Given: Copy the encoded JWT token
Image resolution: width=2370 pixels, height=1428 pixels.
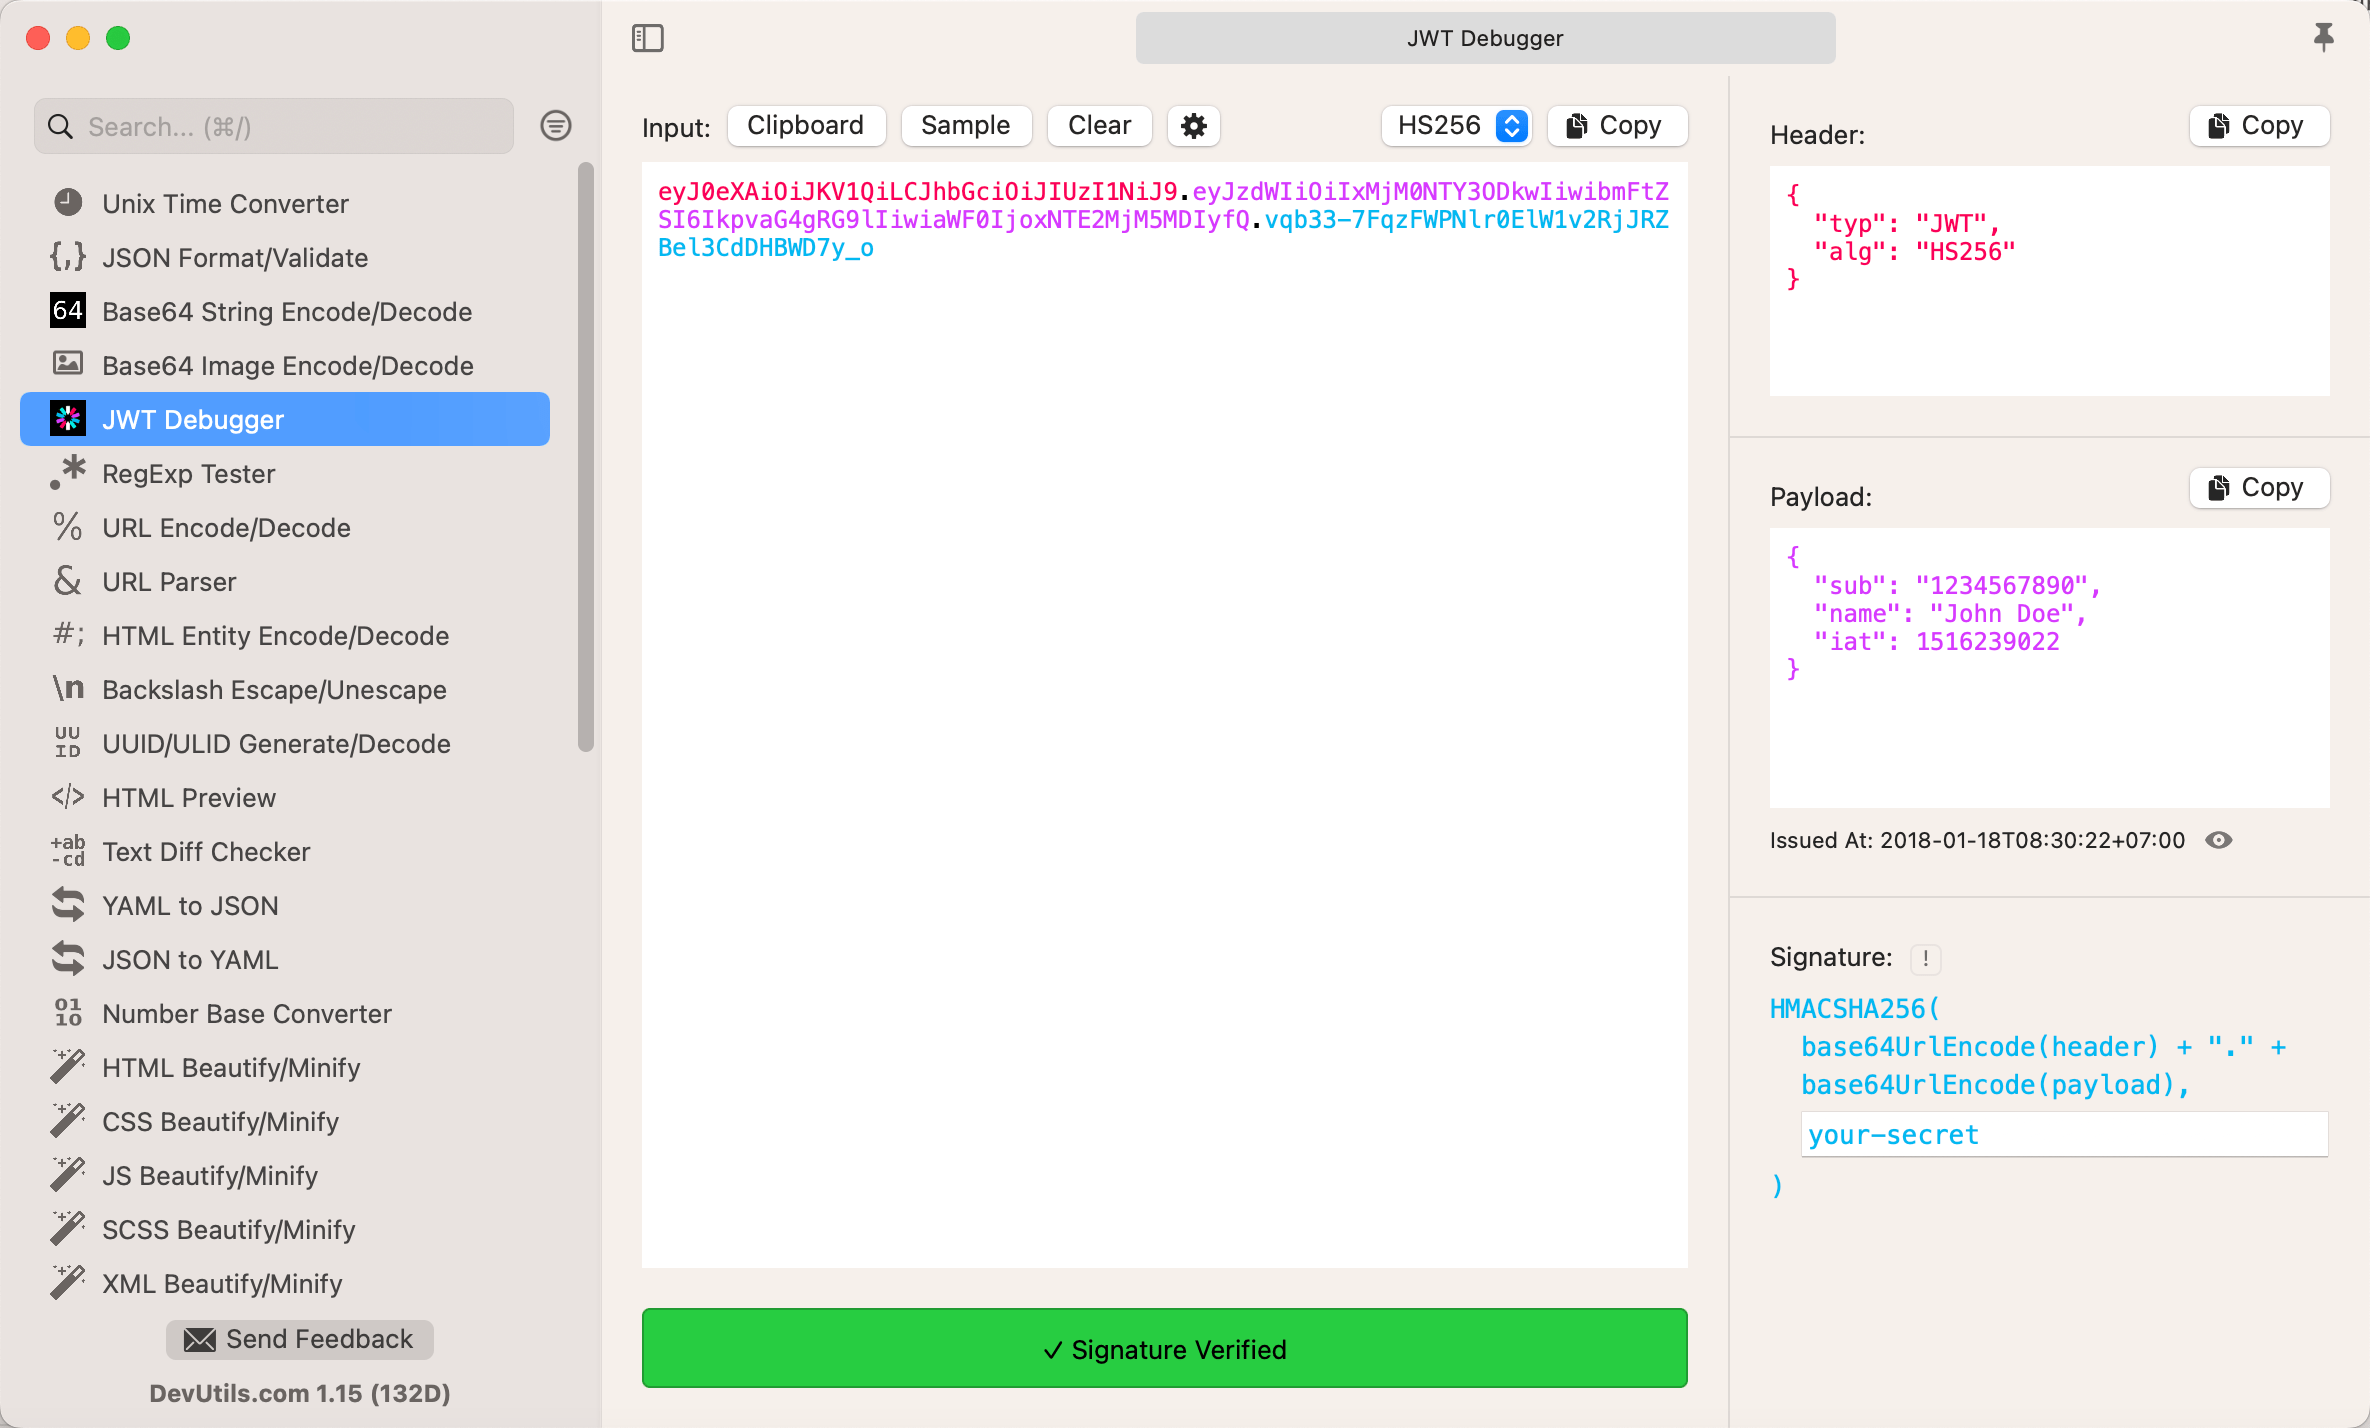Looking at the screenshot, I should coord(1617,126).
